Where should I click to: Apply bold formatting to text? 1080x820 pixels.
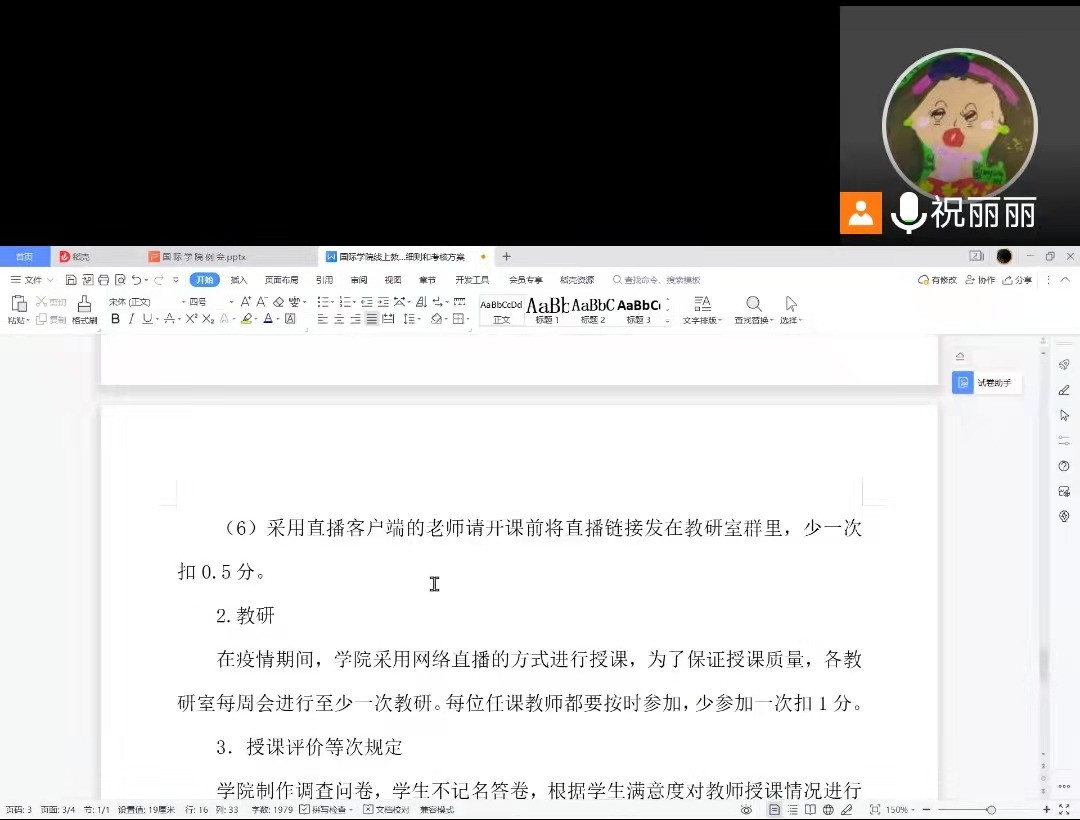click(115, 318)
